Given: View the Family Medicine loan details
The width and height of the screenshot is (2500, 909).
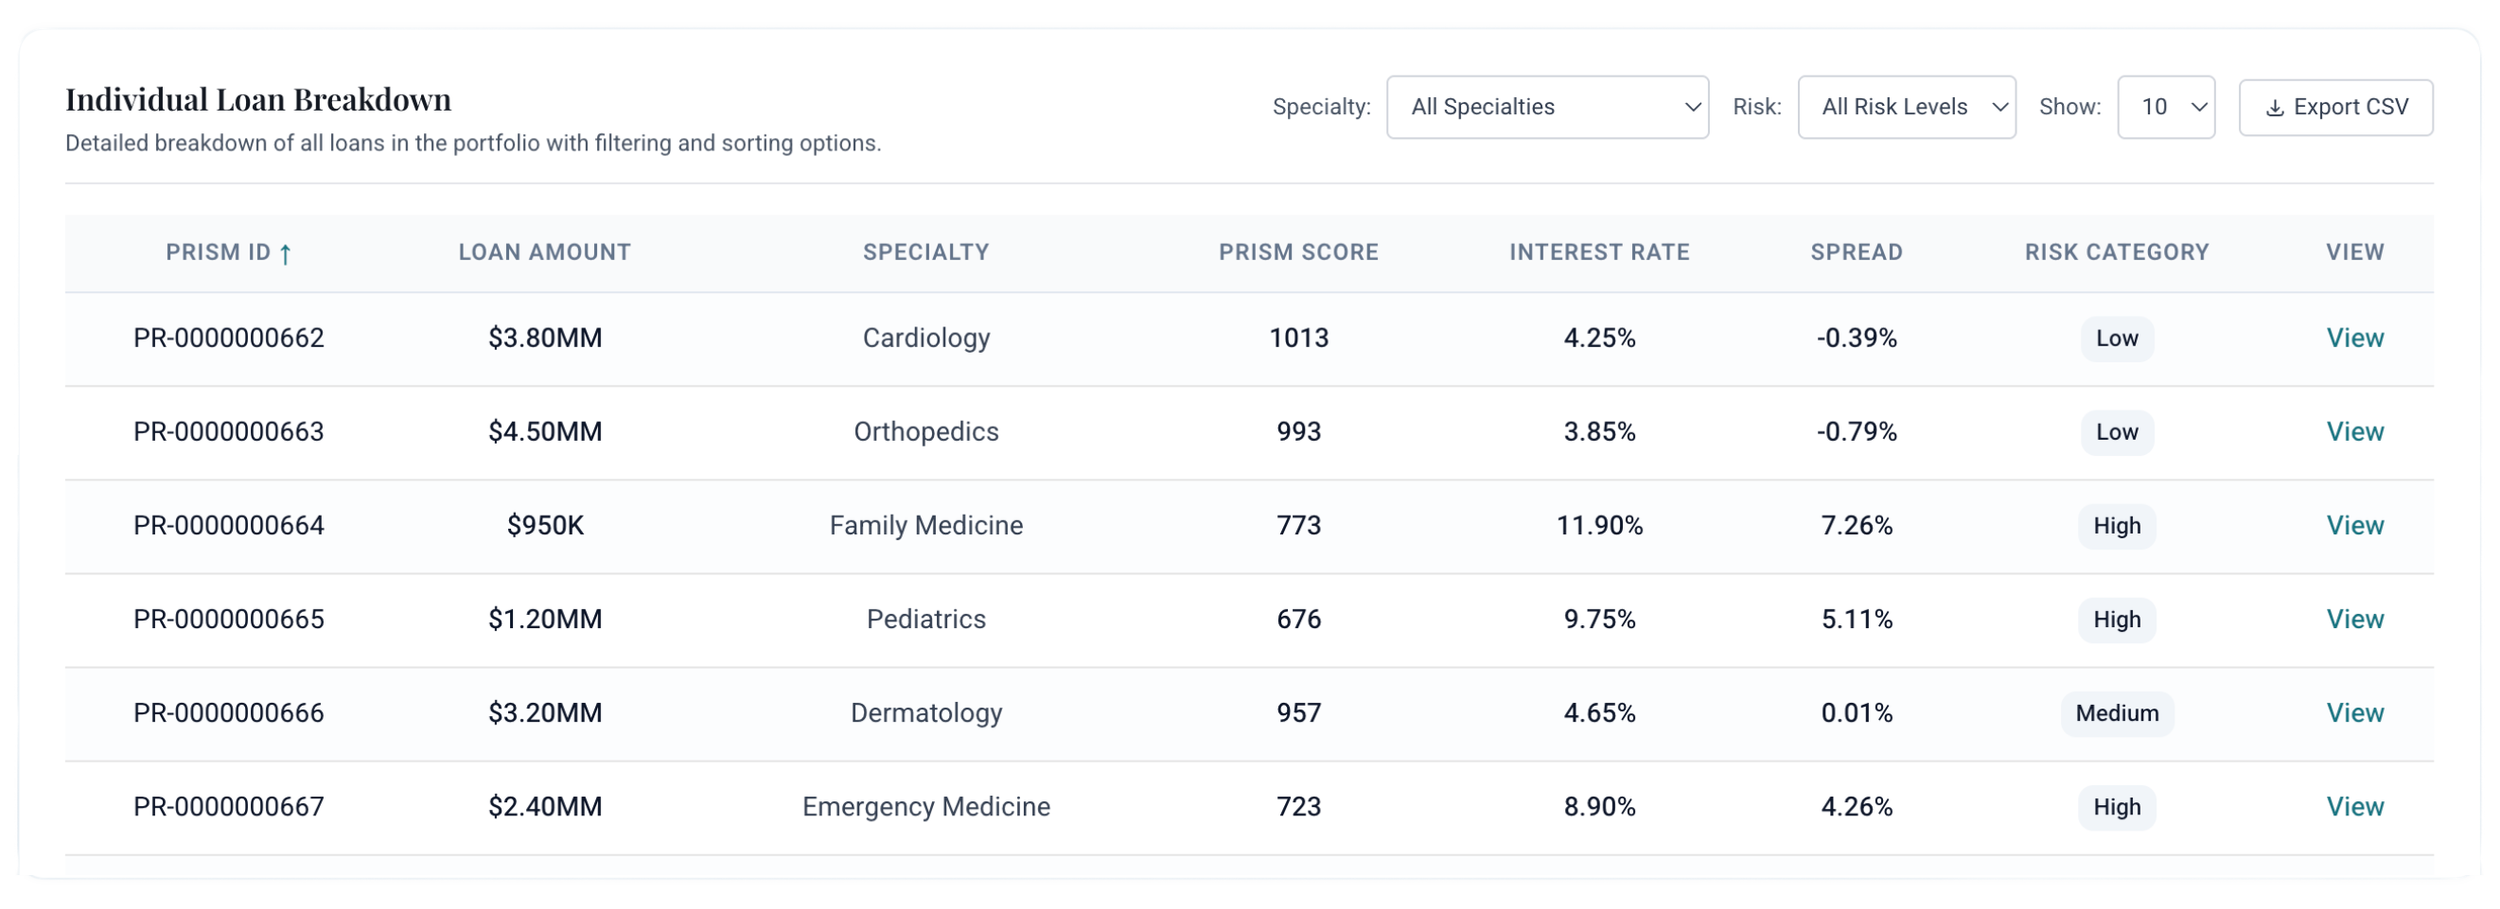Looking at the screenshot, I should [x=2354, y=526].
